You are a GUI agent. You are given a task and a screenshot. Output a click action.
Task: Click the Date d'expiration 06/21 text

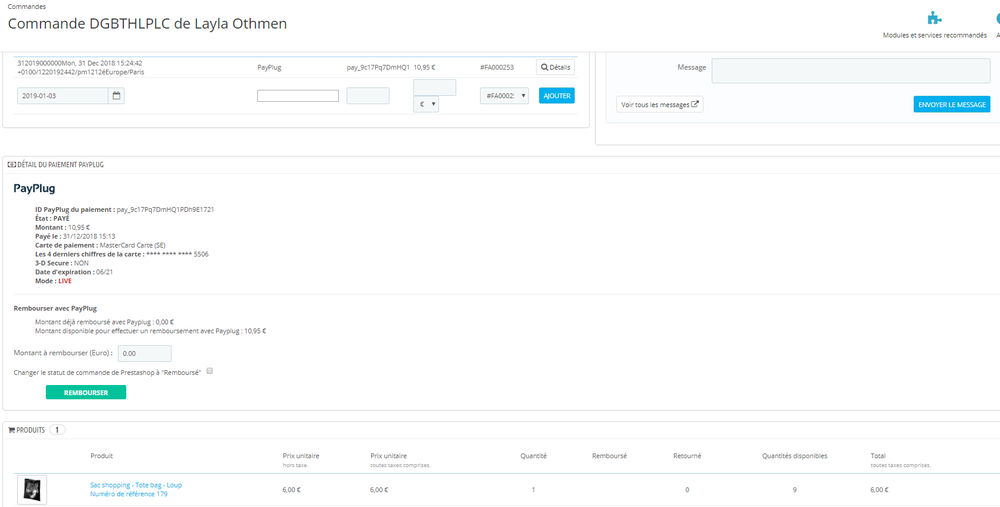tap(74, 272)
